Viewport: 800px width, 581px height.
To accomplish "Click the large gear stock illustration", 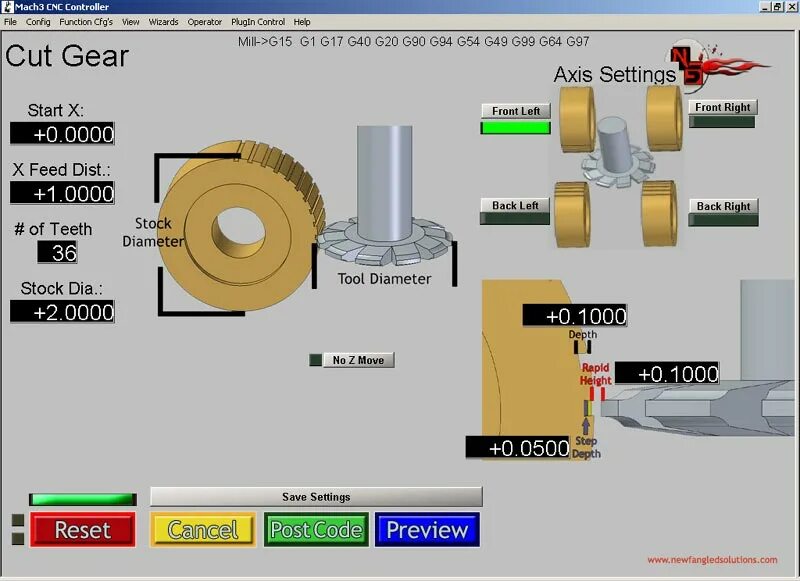I will click(242, 226).
